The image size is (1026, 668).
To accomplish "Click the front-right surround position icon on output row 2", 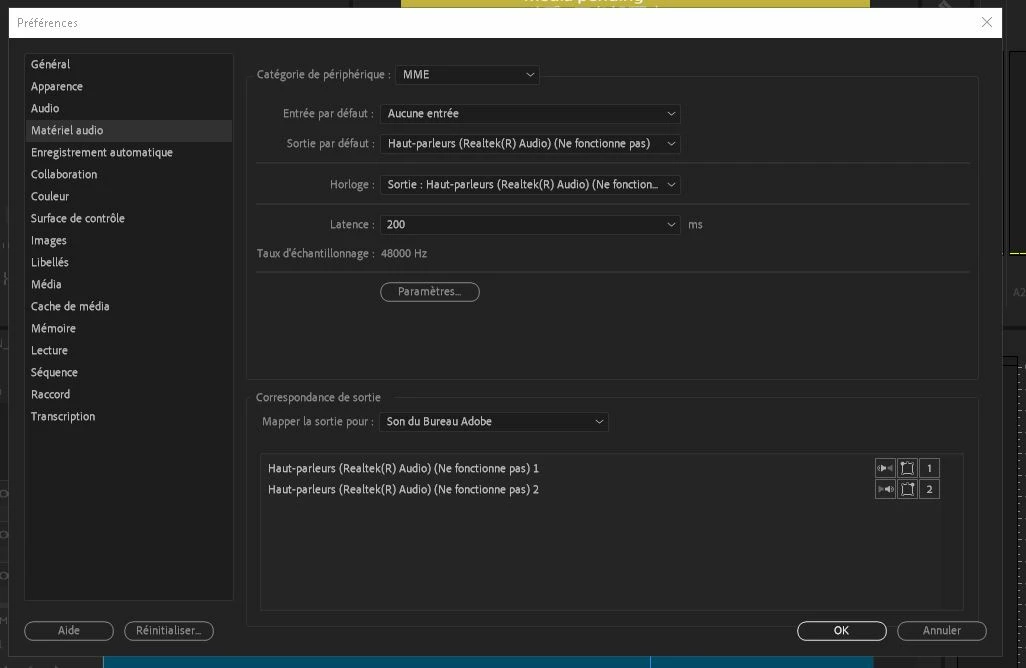I will (907, 489).
